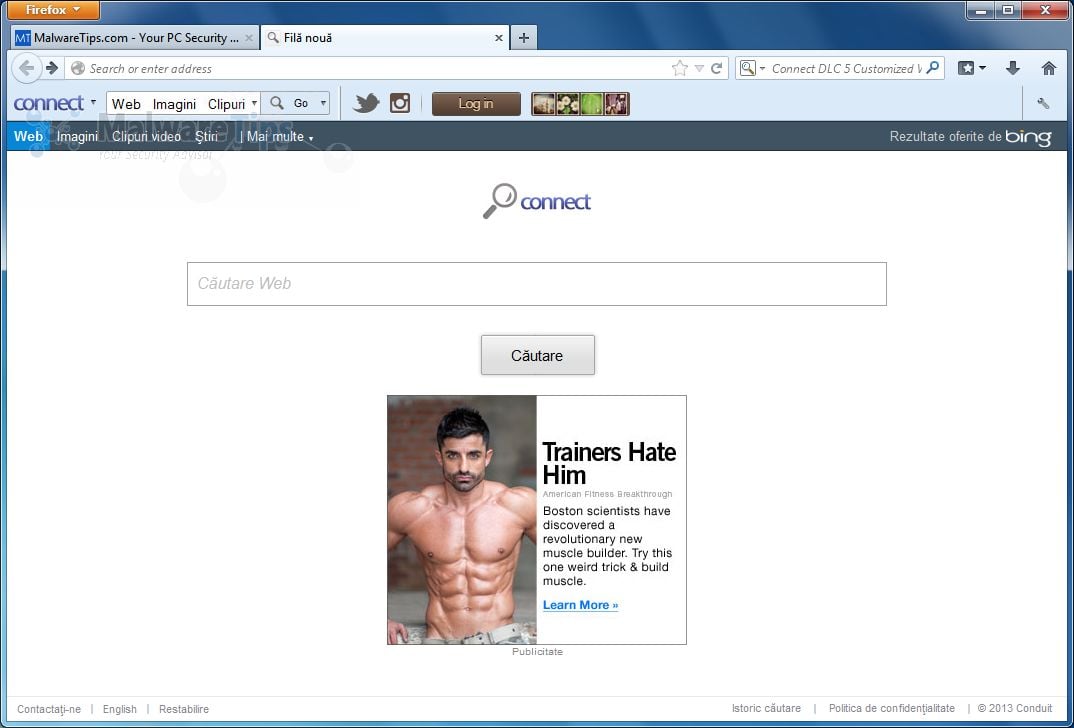Open the Firefox application menu
This screenshot has height=728, width=1074.
click(53, 10)
